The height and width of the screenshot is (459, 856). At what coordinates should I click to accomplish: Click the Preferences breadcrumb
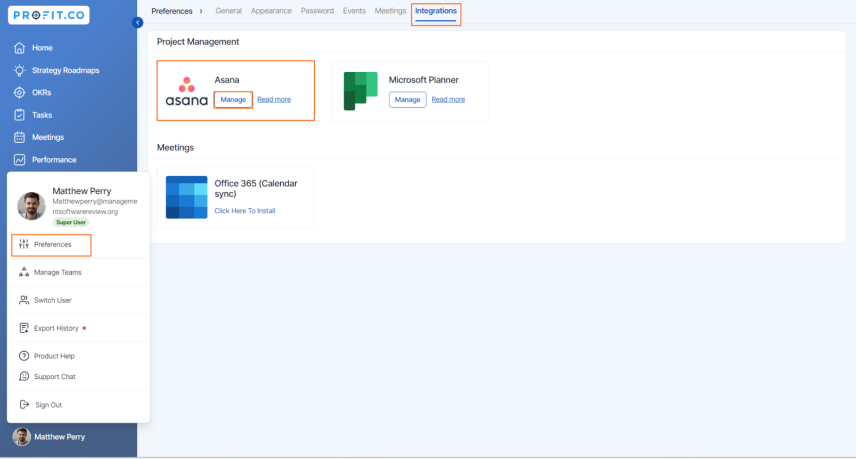(x=172, y=11)
